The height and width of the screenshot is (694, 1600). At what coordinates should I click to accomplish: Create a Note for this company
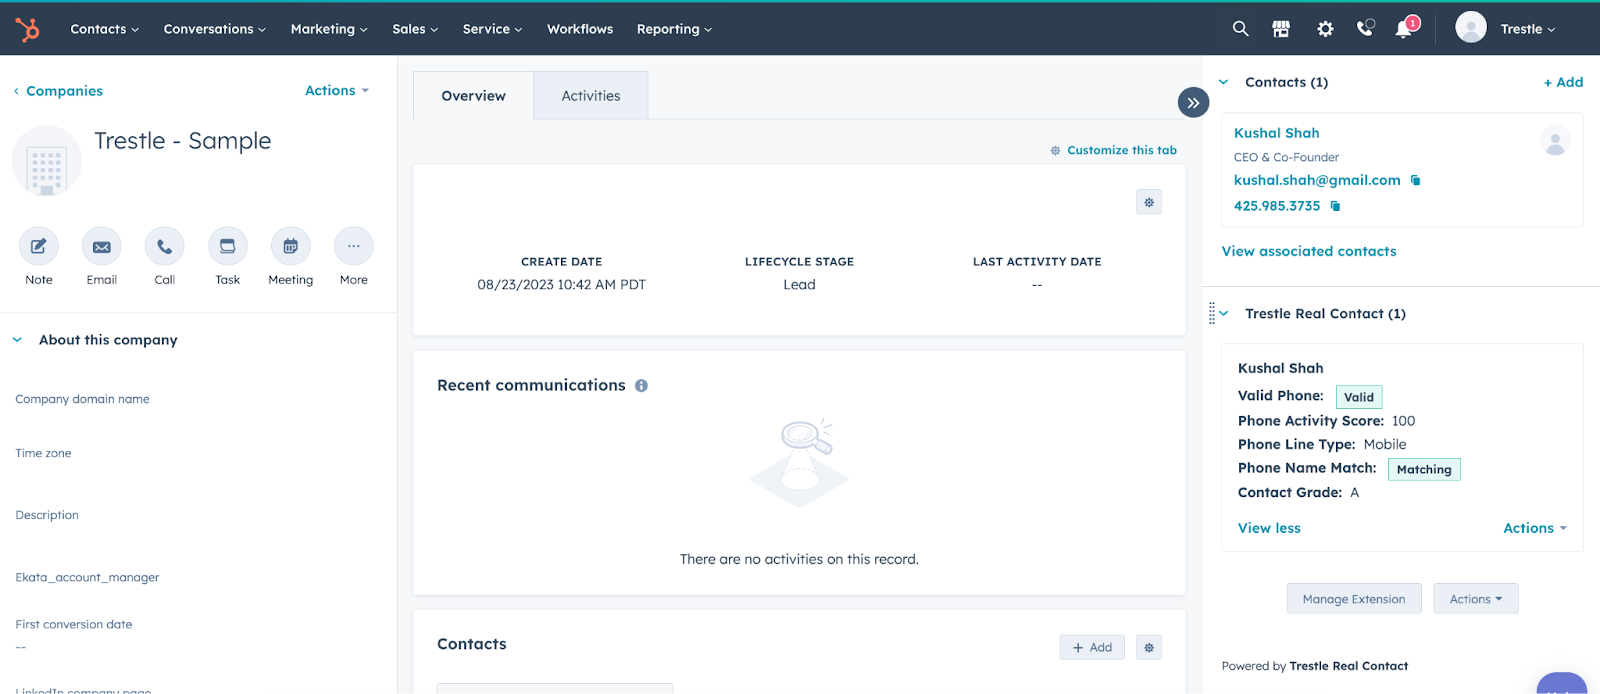click(x=39, y=246)
